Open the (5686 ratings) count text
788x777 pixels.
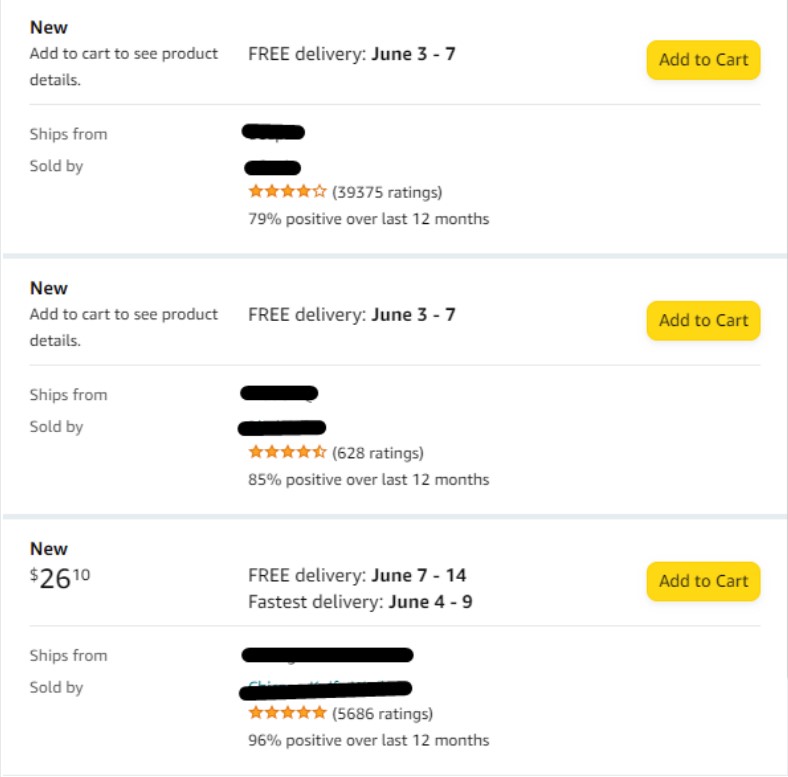(x=383, y=713)
